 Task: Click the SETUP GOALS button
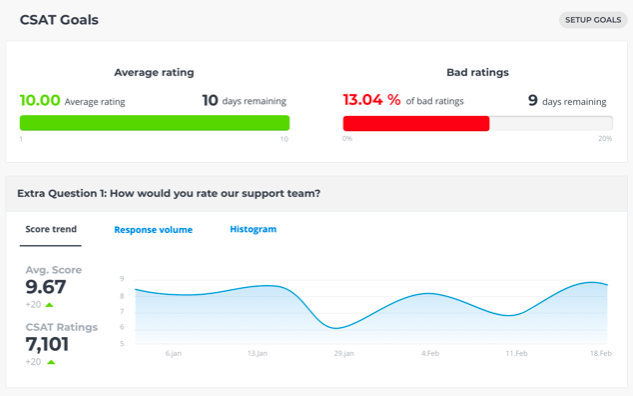tap(593, 20)
